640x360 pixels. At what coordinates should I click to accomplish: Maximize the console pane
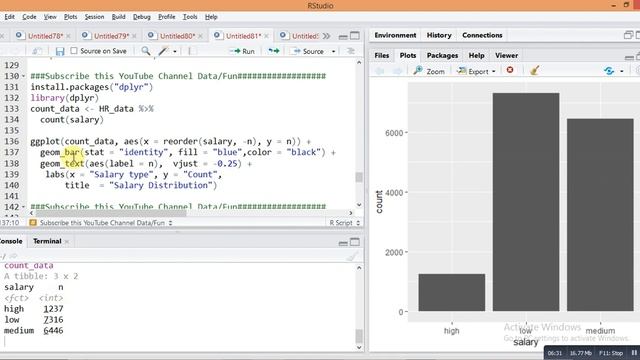[355, 242]
